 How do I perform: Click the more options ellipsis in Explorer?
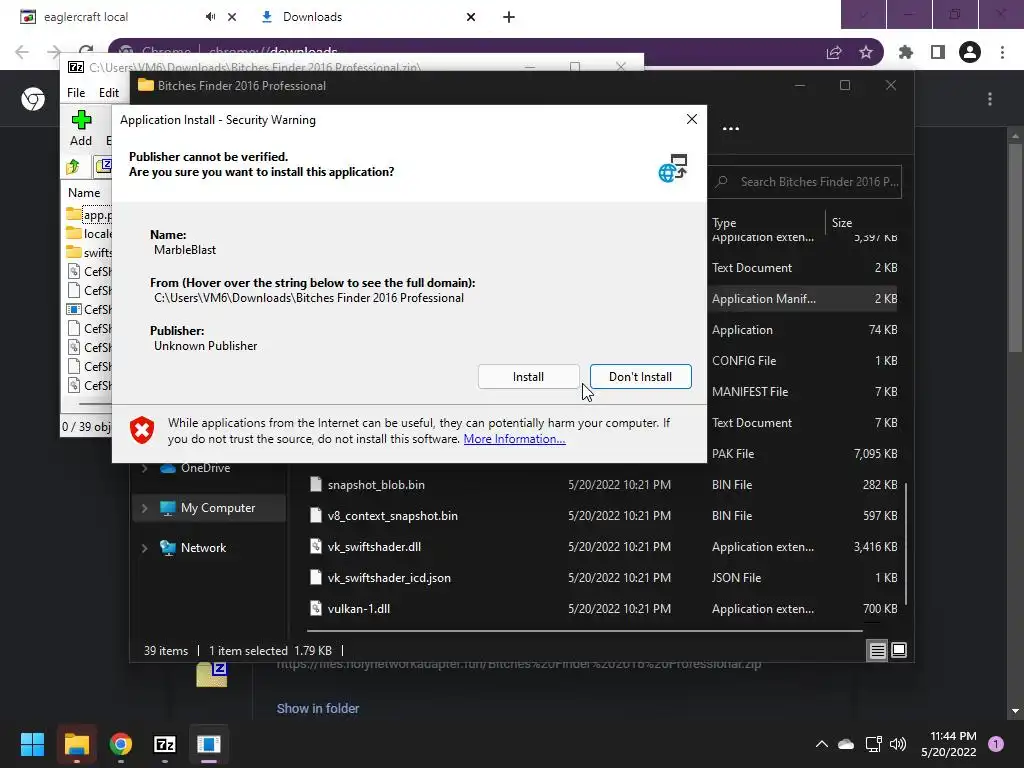click(731, 129)
